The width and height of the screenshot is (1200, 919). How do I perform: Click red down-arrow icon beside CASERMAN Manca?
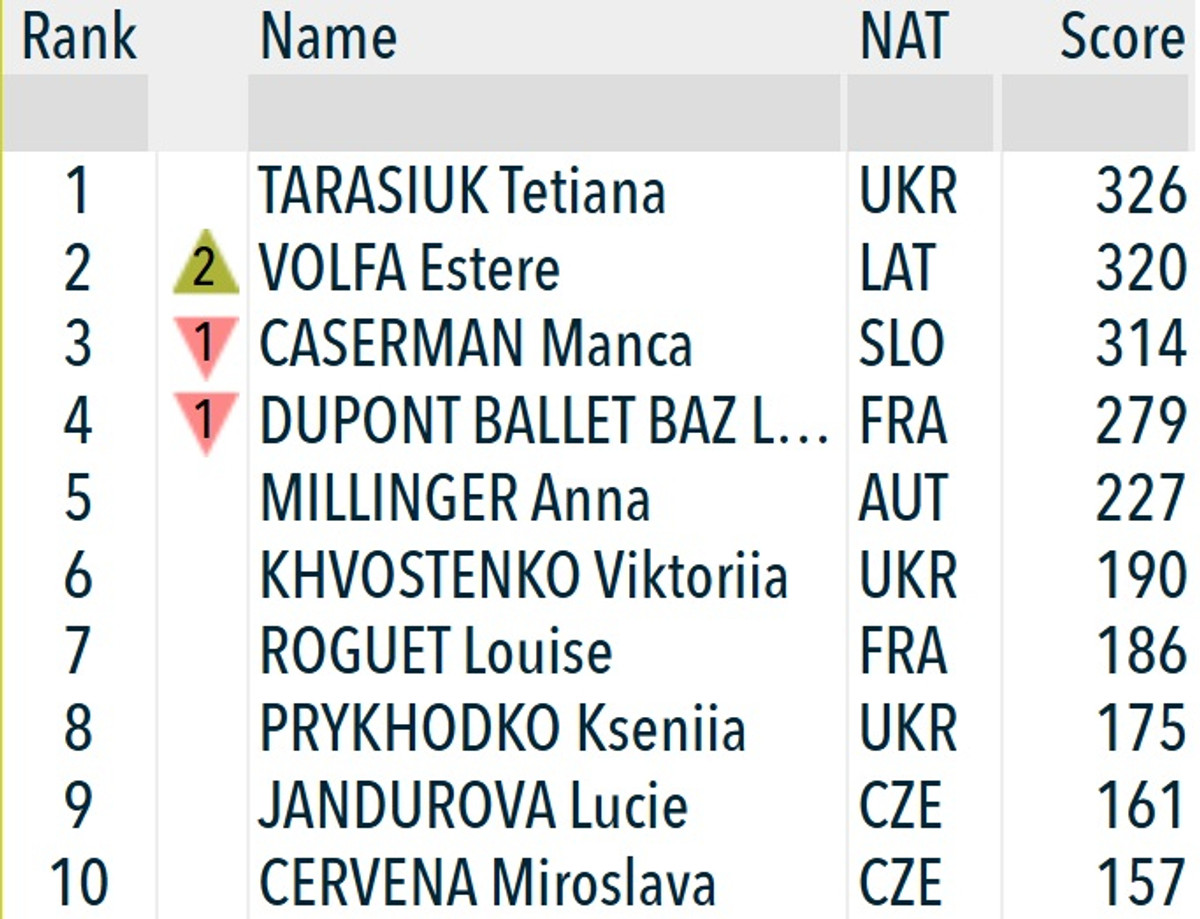(x=204, y=344)
